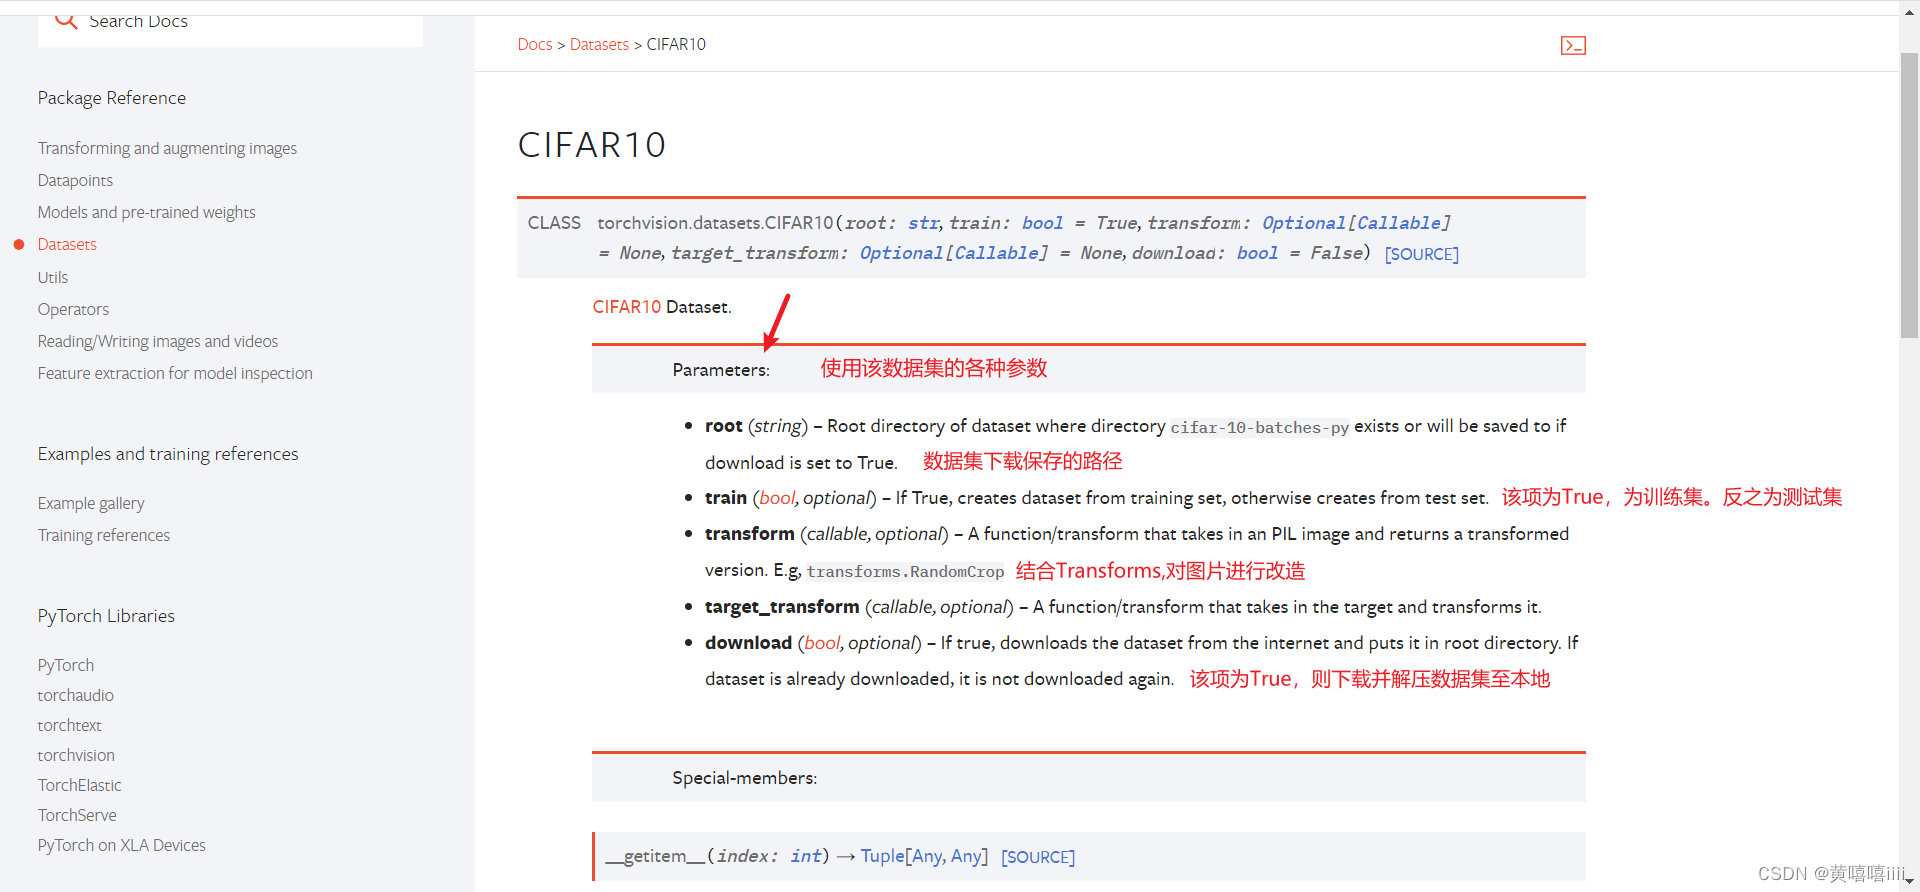Click the red CIFAR10 dataset link
1920x892 pixels.
coord(627,307)
